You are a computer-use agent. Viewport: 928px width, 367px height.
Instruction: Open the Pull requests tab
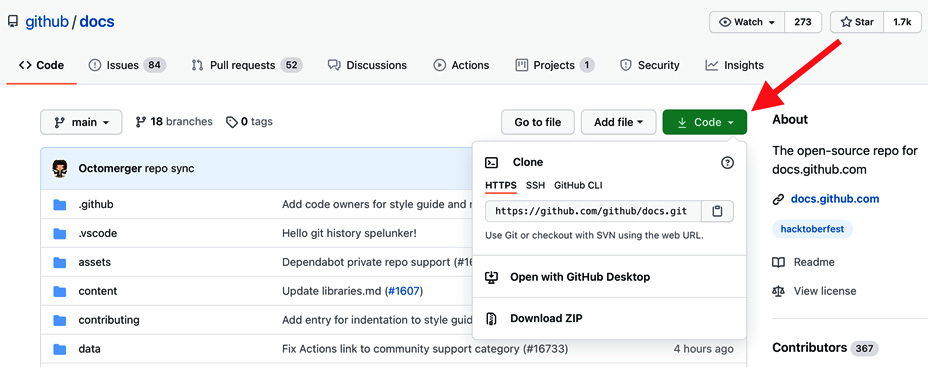(x=247, y=65)
